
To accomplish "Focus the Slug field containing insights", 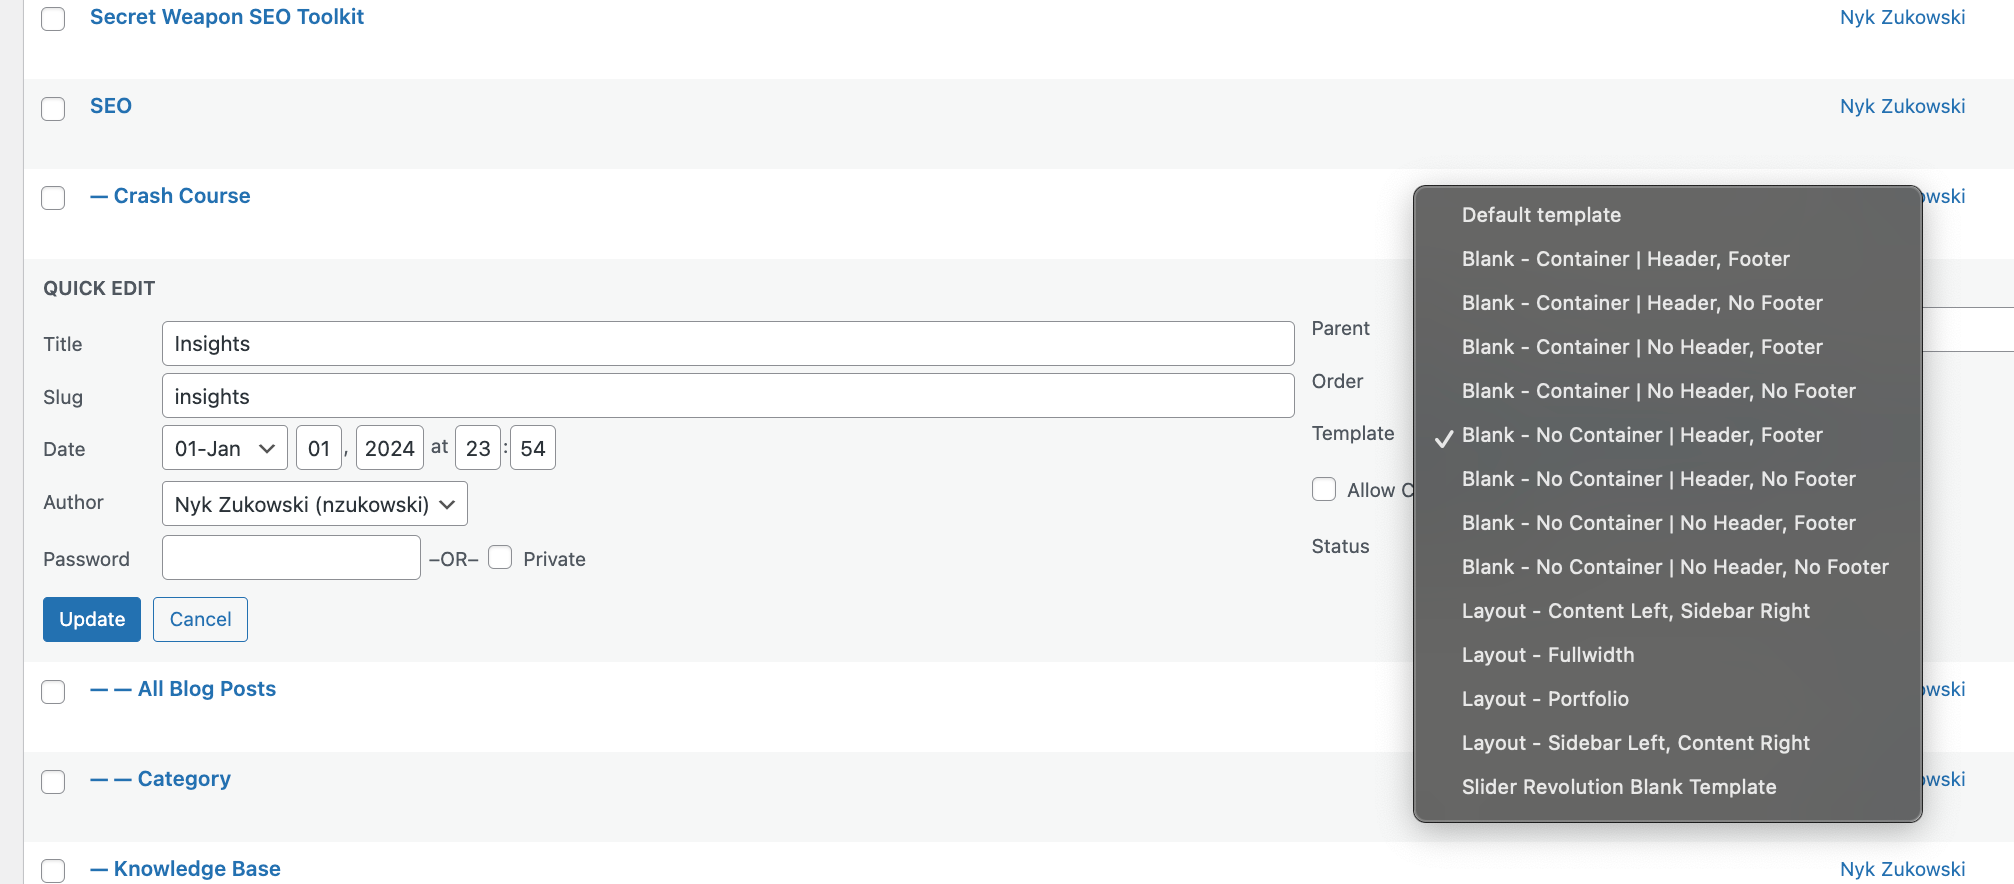I will pos(728,396).
